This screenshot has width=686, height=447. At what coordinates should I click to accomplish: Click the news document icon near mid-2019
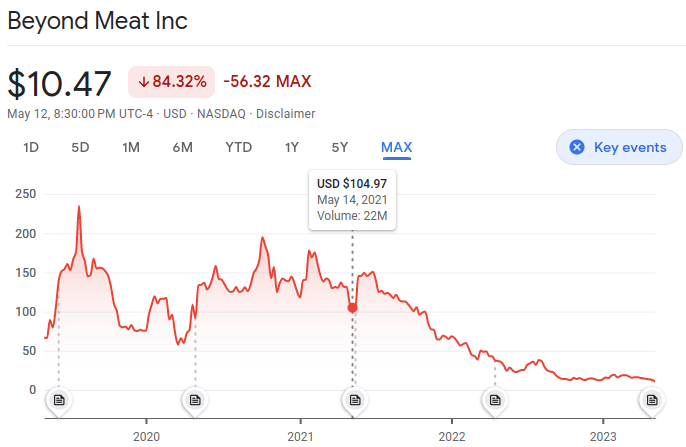(58, 400)
